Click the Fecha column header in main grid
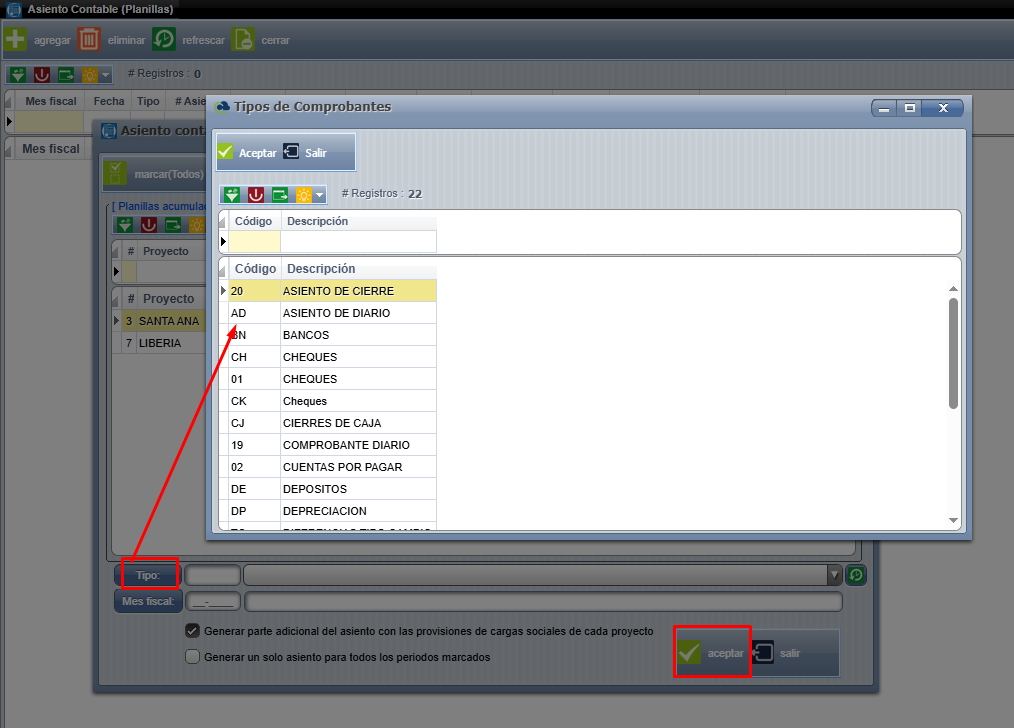This screenshot has width=1014, height=728. click(109, 101)
